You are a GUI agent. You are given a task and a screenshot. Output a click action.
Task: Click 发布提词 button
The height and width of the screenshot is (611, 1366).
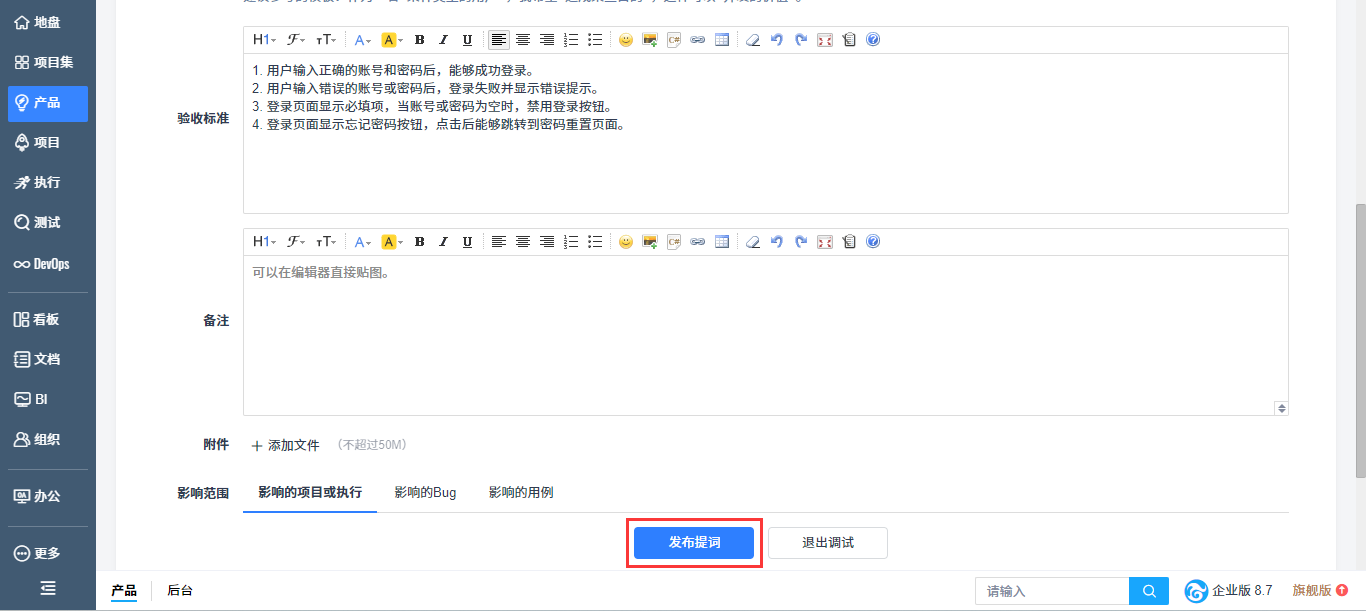point(694,543)
